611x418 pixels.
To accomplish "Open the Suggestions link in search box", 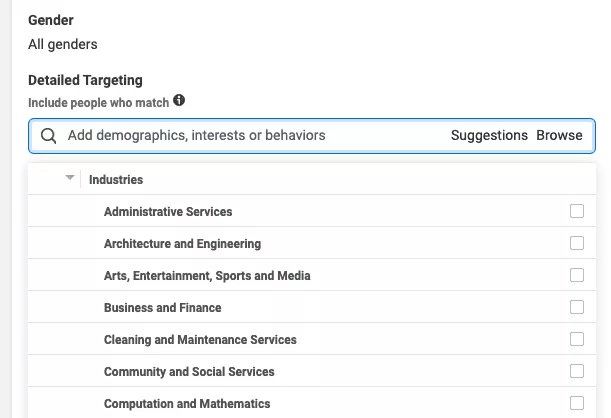I will tap(489, 135).
